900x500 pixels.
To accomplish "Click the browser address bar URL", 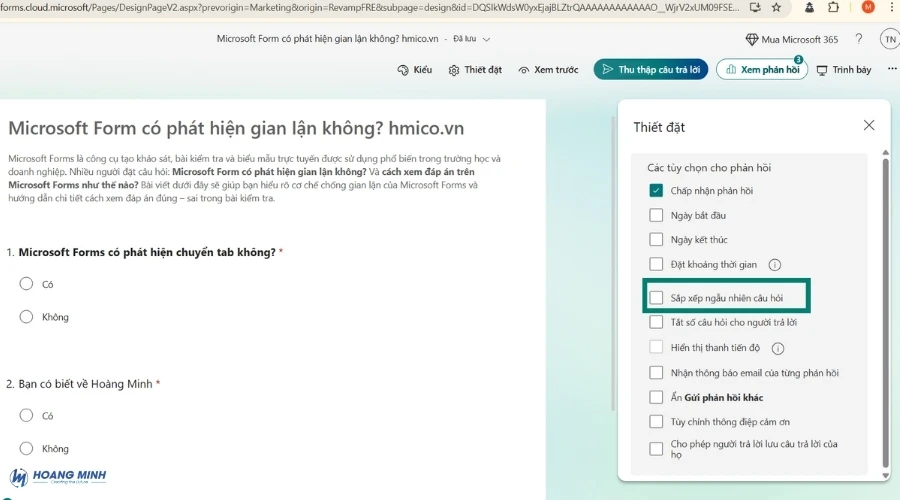I will [370, 7].
